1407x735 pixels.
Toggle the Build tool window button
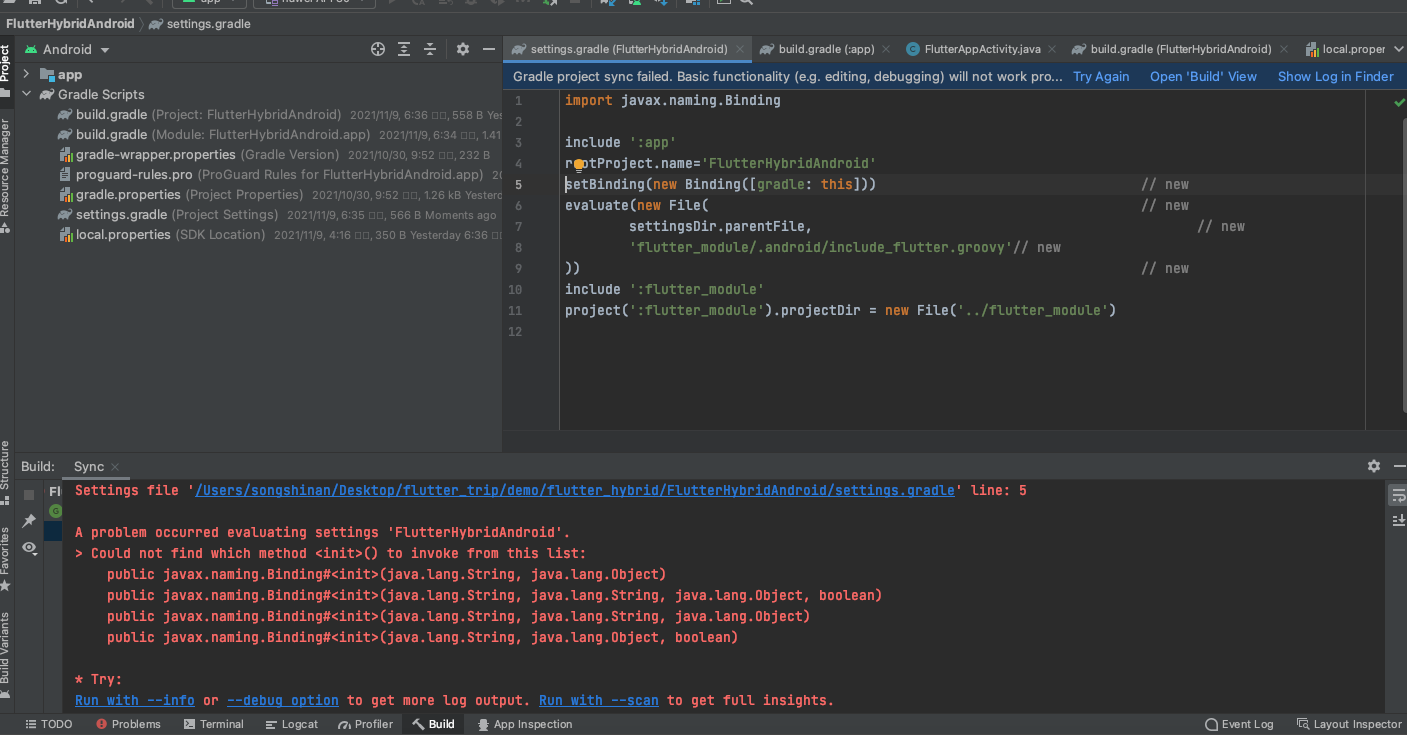pos(433,724)
